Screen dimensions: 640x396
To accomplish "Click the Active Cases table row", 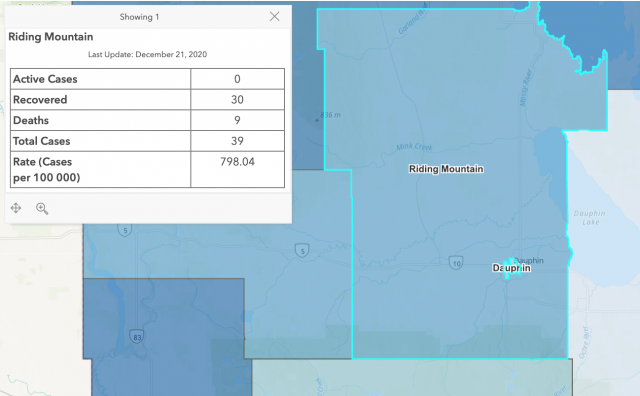I will coord(147,79).
